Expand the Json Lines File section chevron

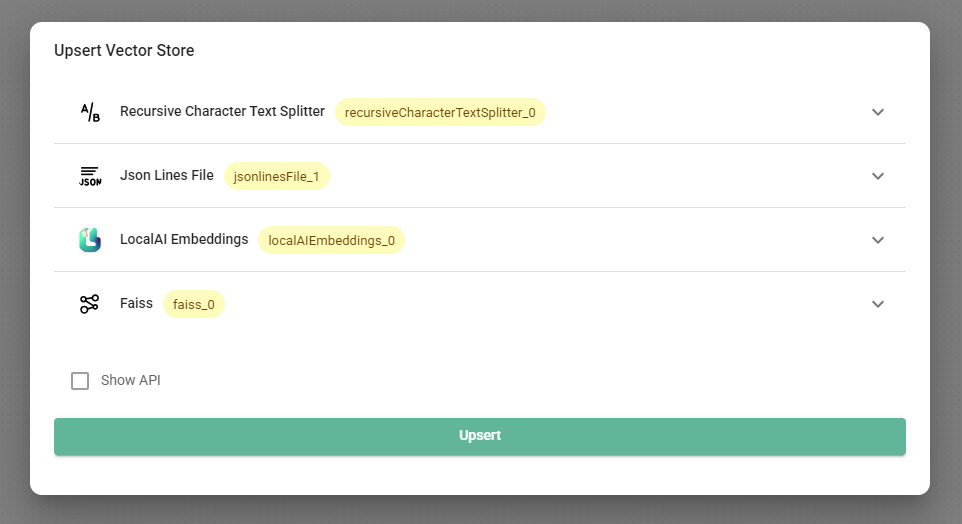point(878,176)
